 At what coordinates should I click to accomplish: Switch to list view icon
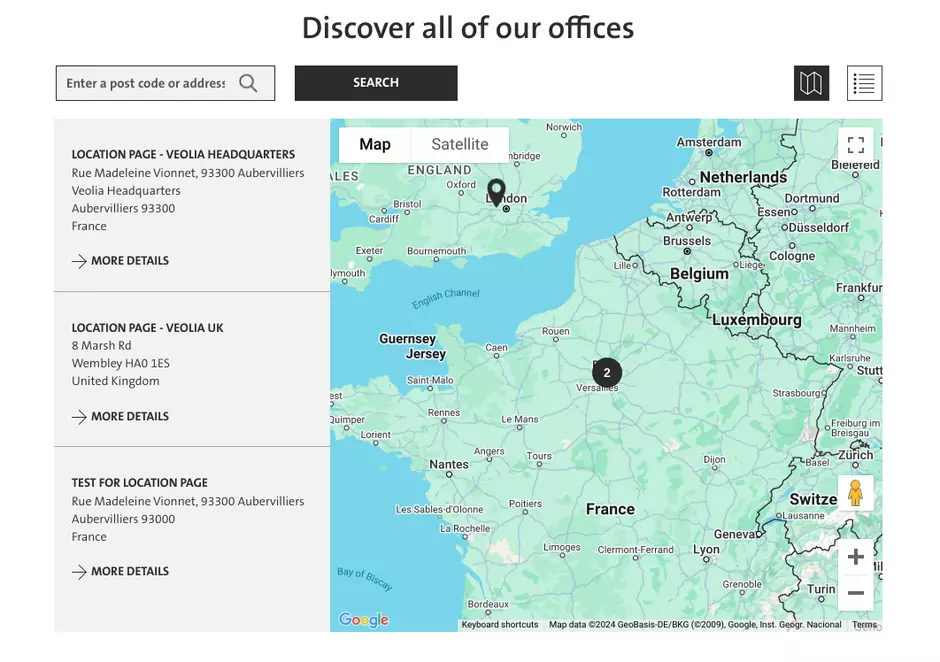tap(864, 83)
